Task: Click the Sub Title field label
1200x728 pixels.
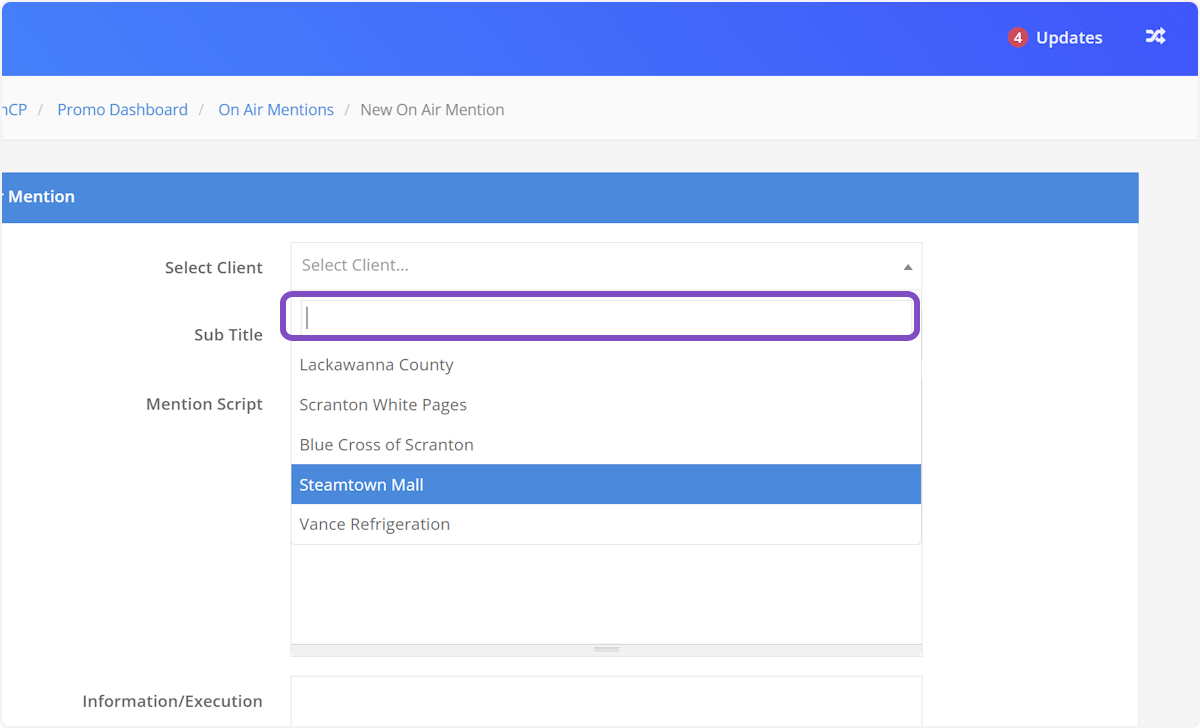Action: click(x=228, y=335)
